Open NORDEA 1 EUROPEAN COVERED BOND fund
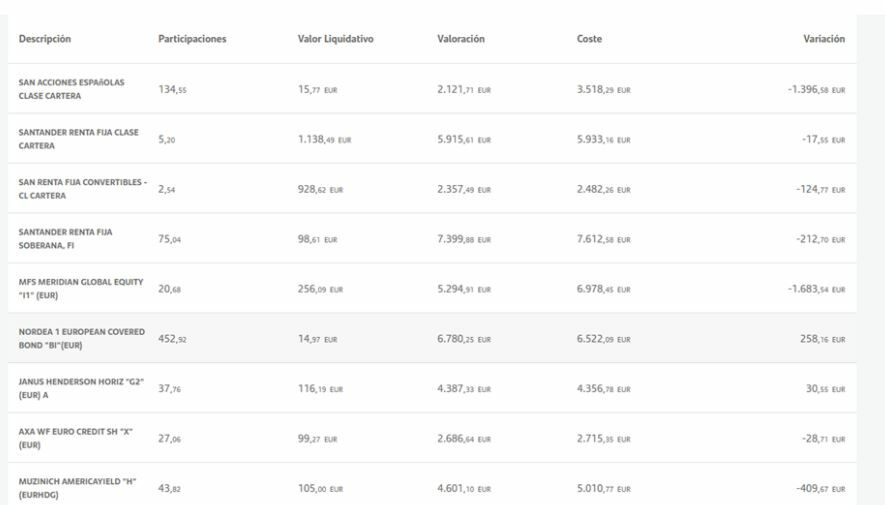 coord(81,338)
